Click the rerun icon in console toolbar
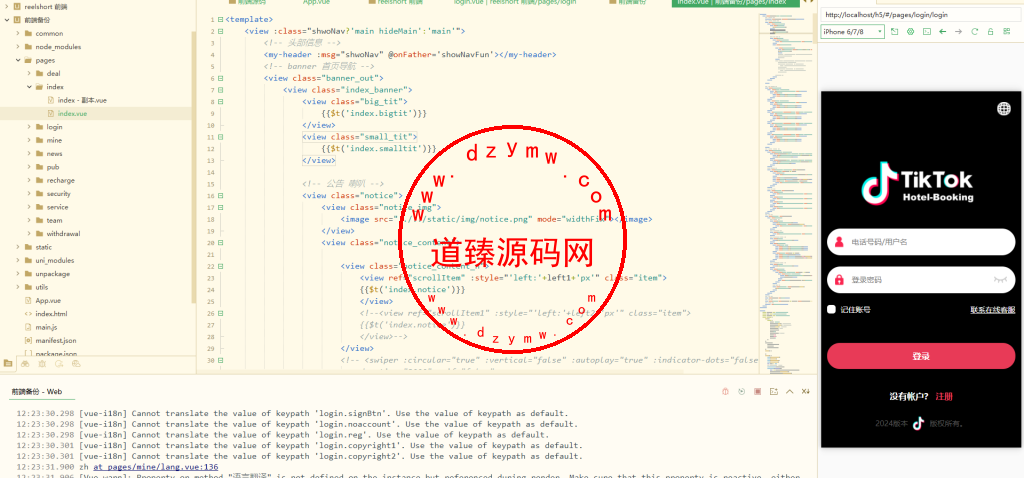Viewport: 1024px width, 478px height. (742, 392)
